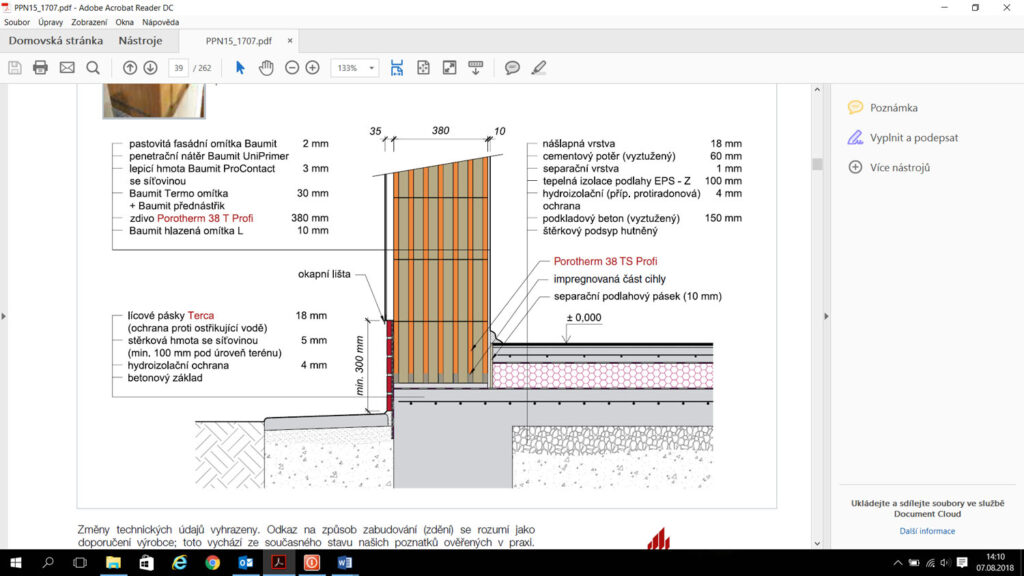Click the Další informace link
1024x576 pixels.
(x=927, y=531)
